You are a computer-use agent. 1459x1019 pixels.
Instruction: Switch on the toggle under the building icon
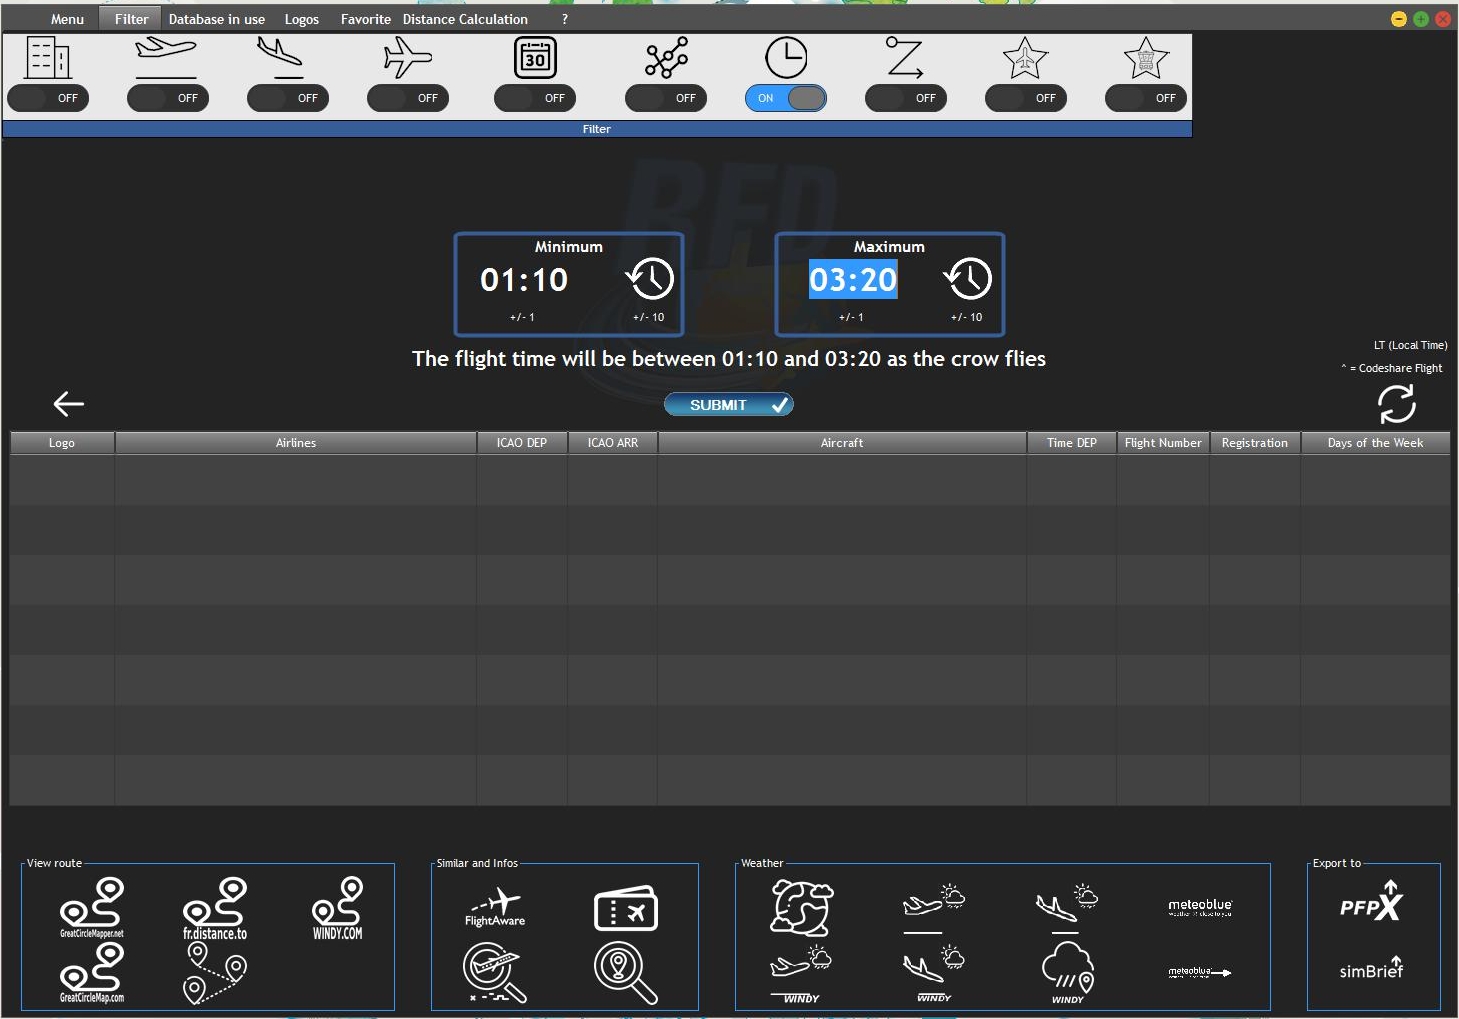48,98
